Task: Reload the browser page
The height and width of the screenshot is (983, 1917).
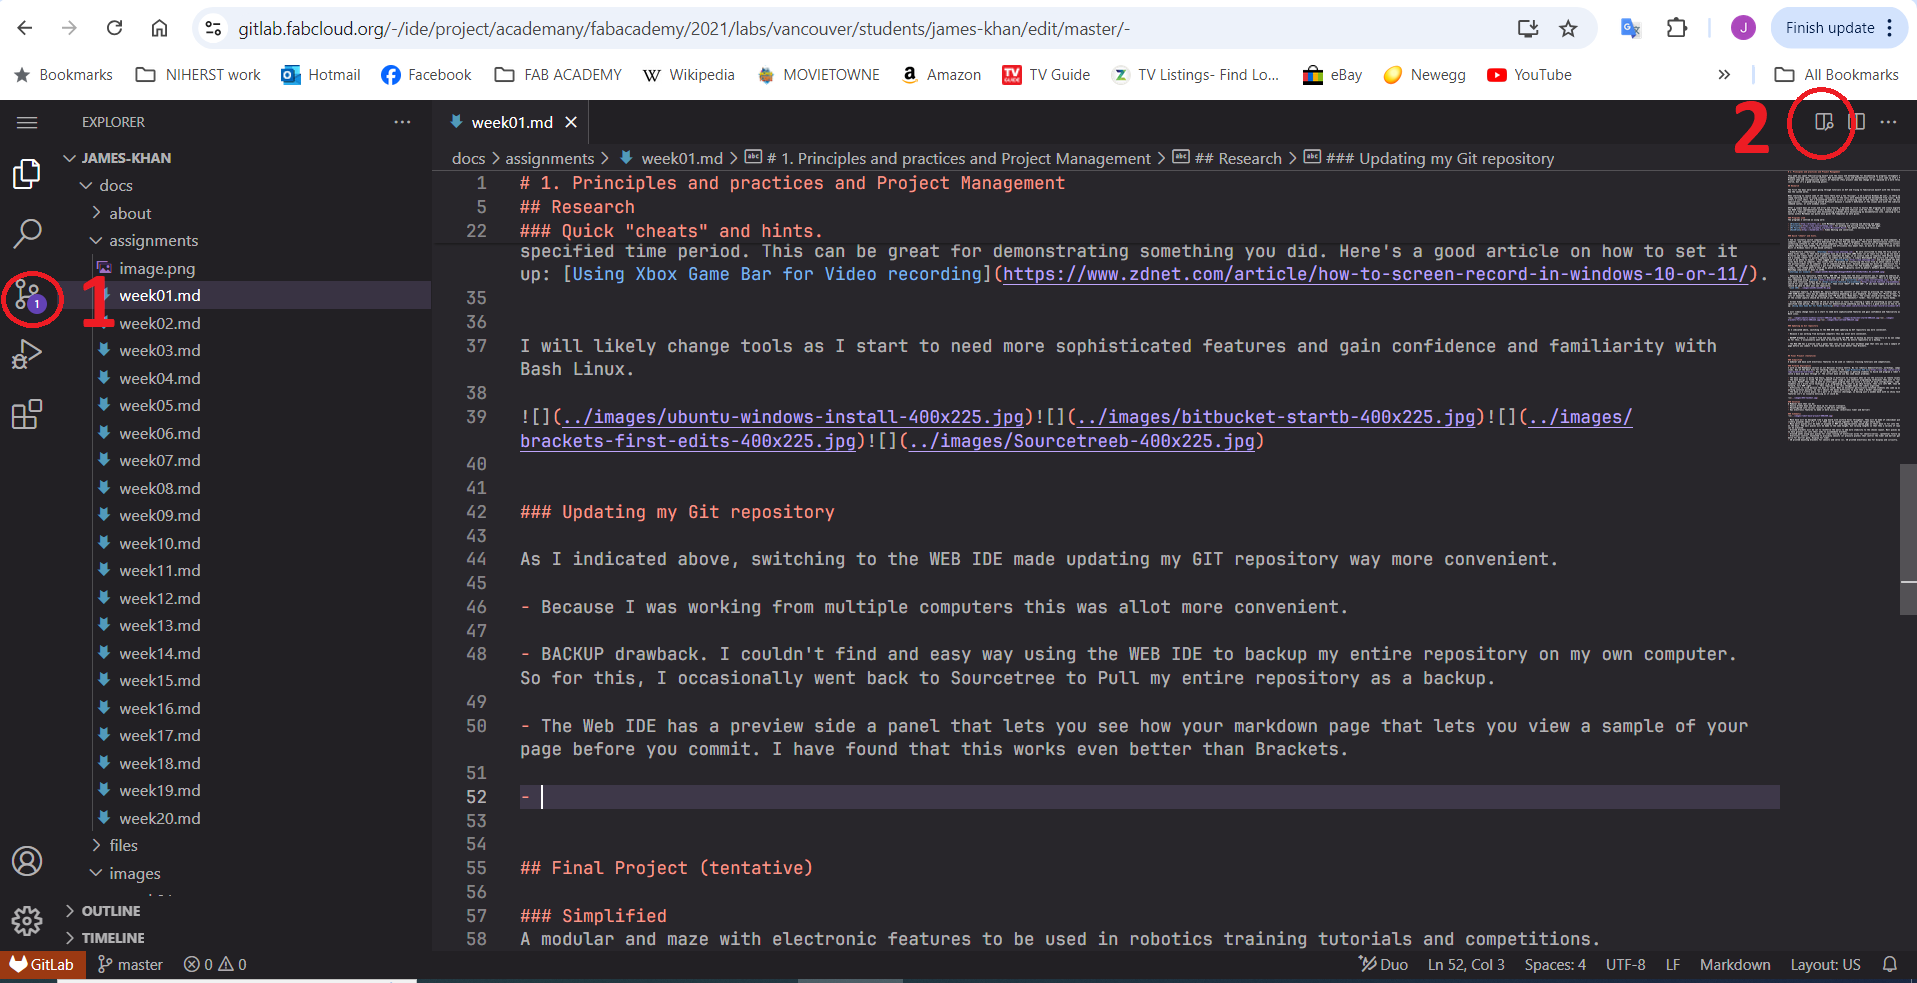Action: point(114,28)
